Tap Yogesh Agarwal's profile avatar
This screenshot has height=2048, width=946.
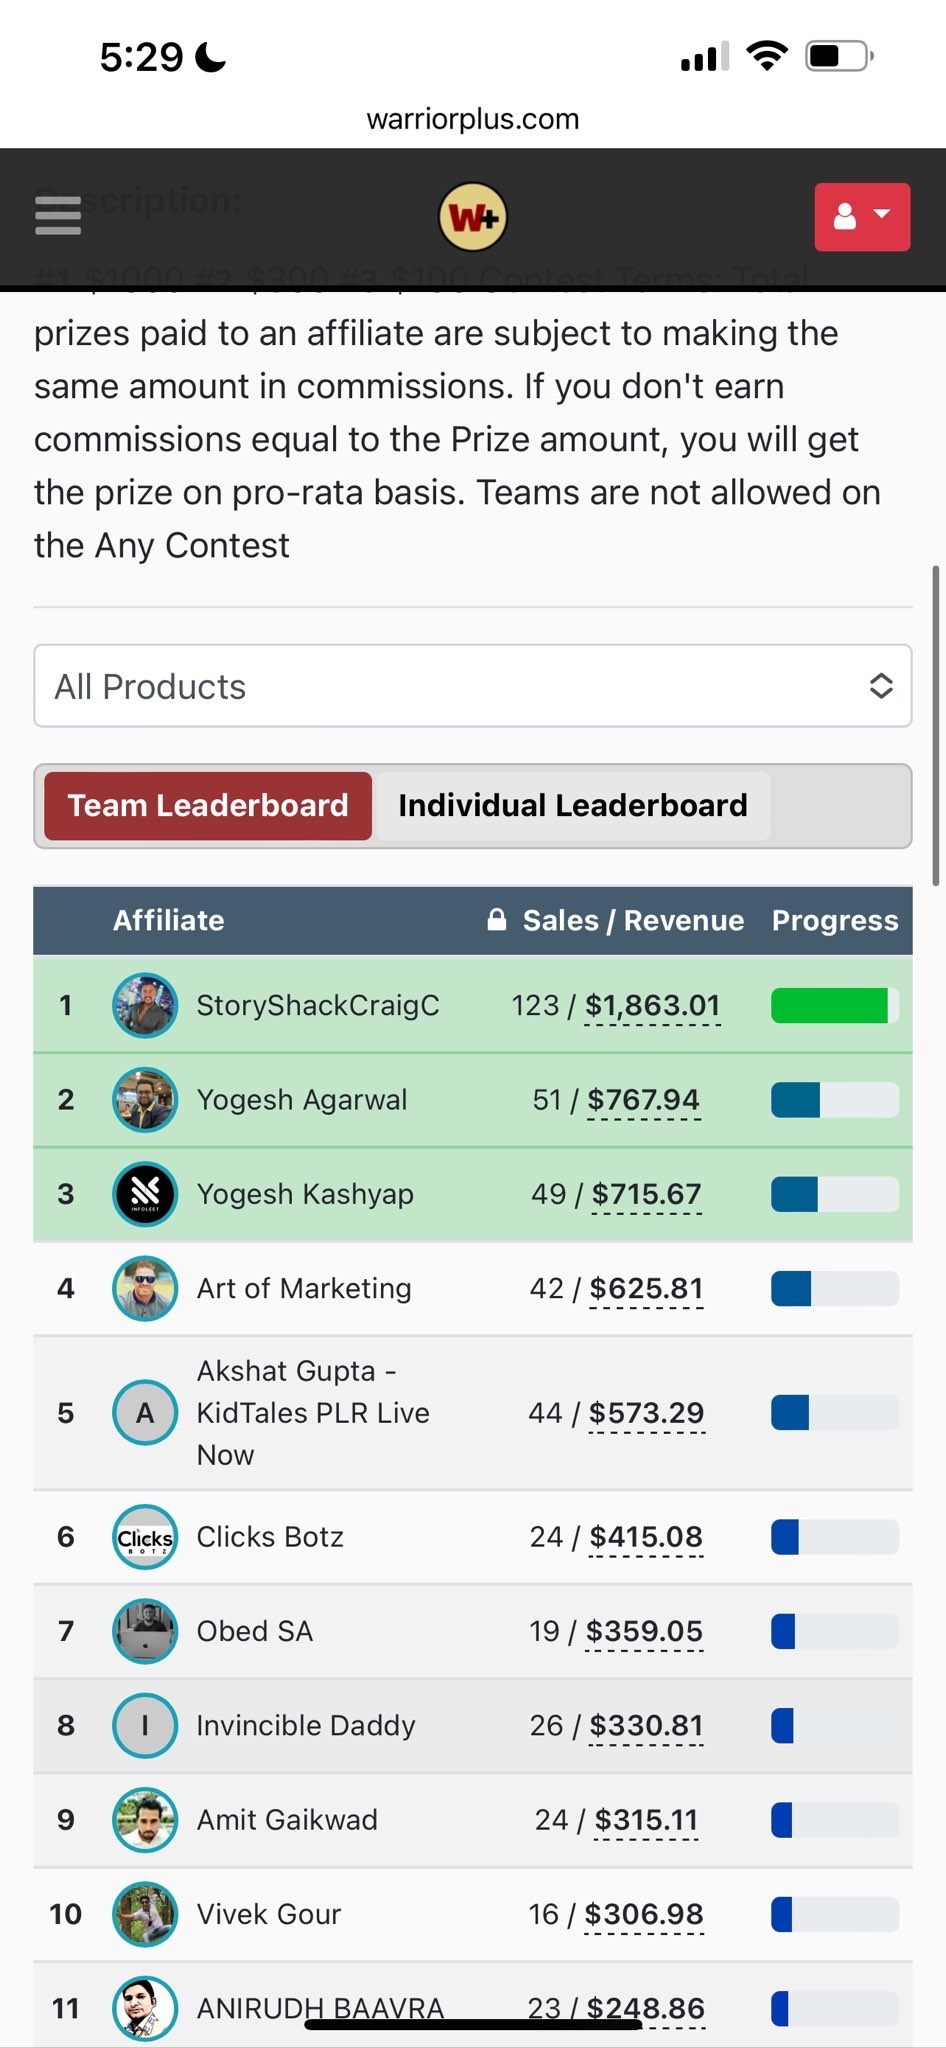[145, 1100]
